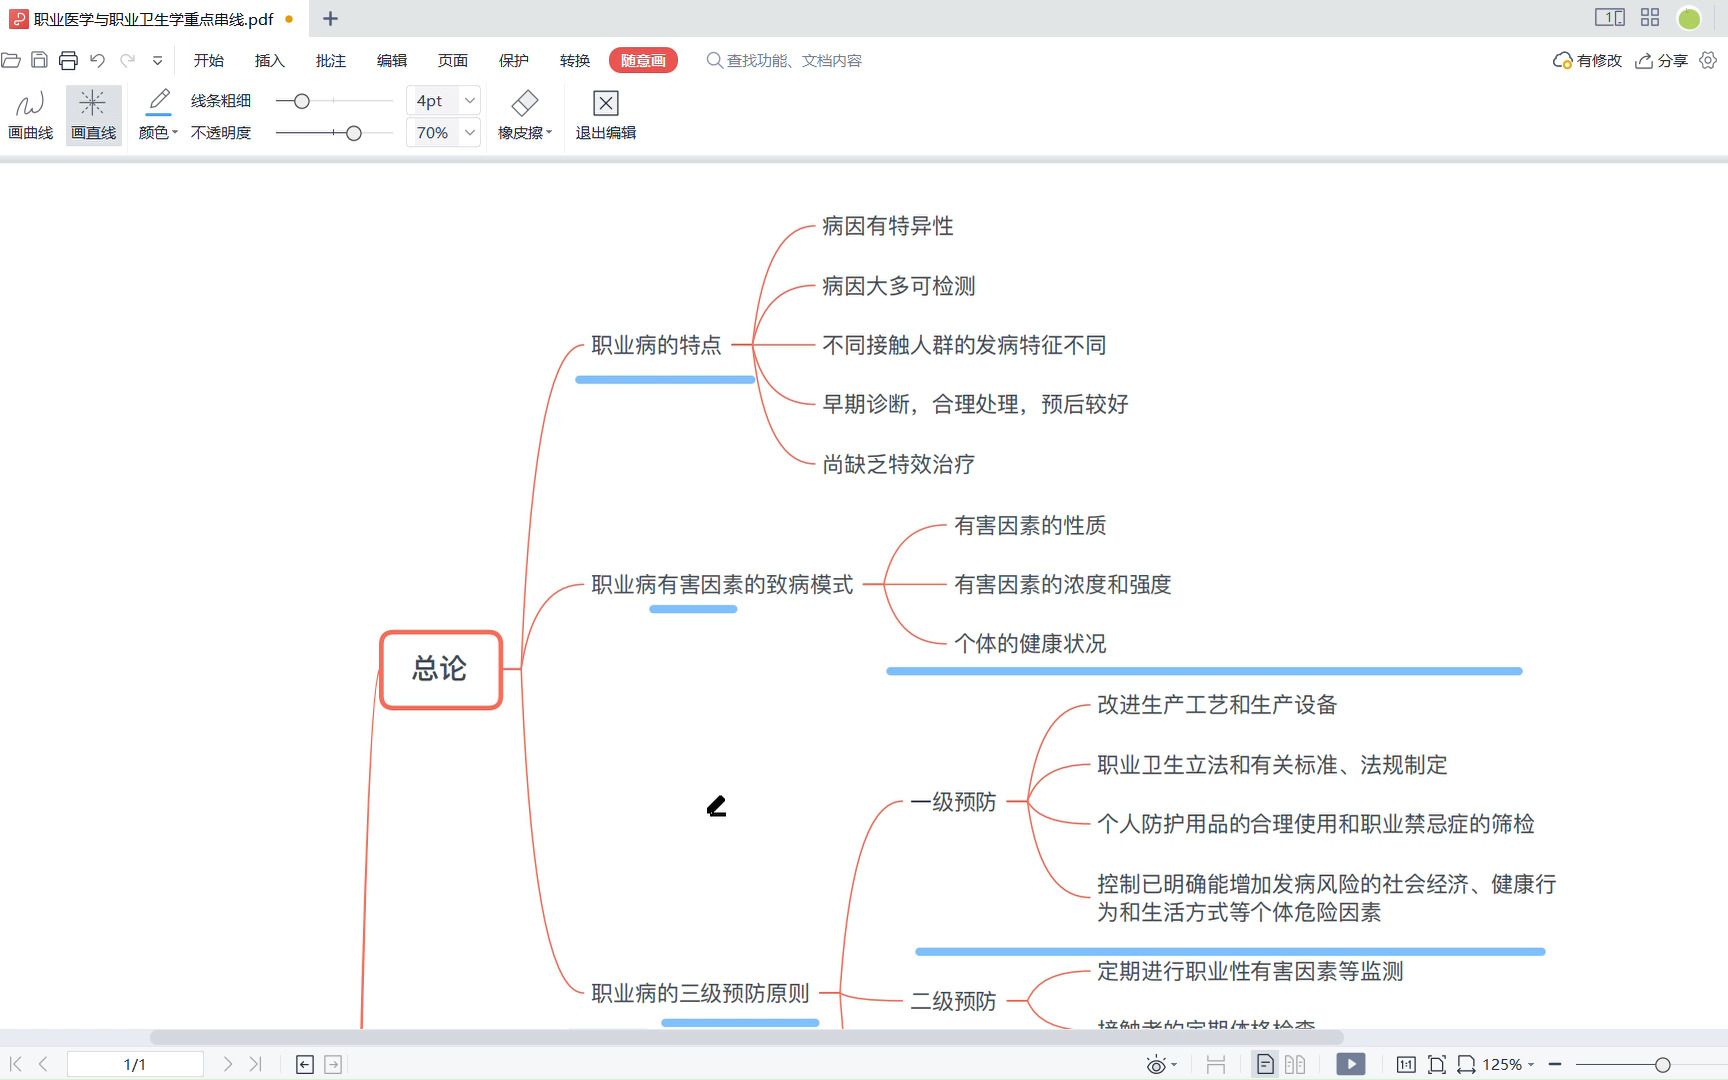Image resolution: width=1728 pixels, height=1080 pixels.
Task: Click the 总论 root node
Action: 440,669
